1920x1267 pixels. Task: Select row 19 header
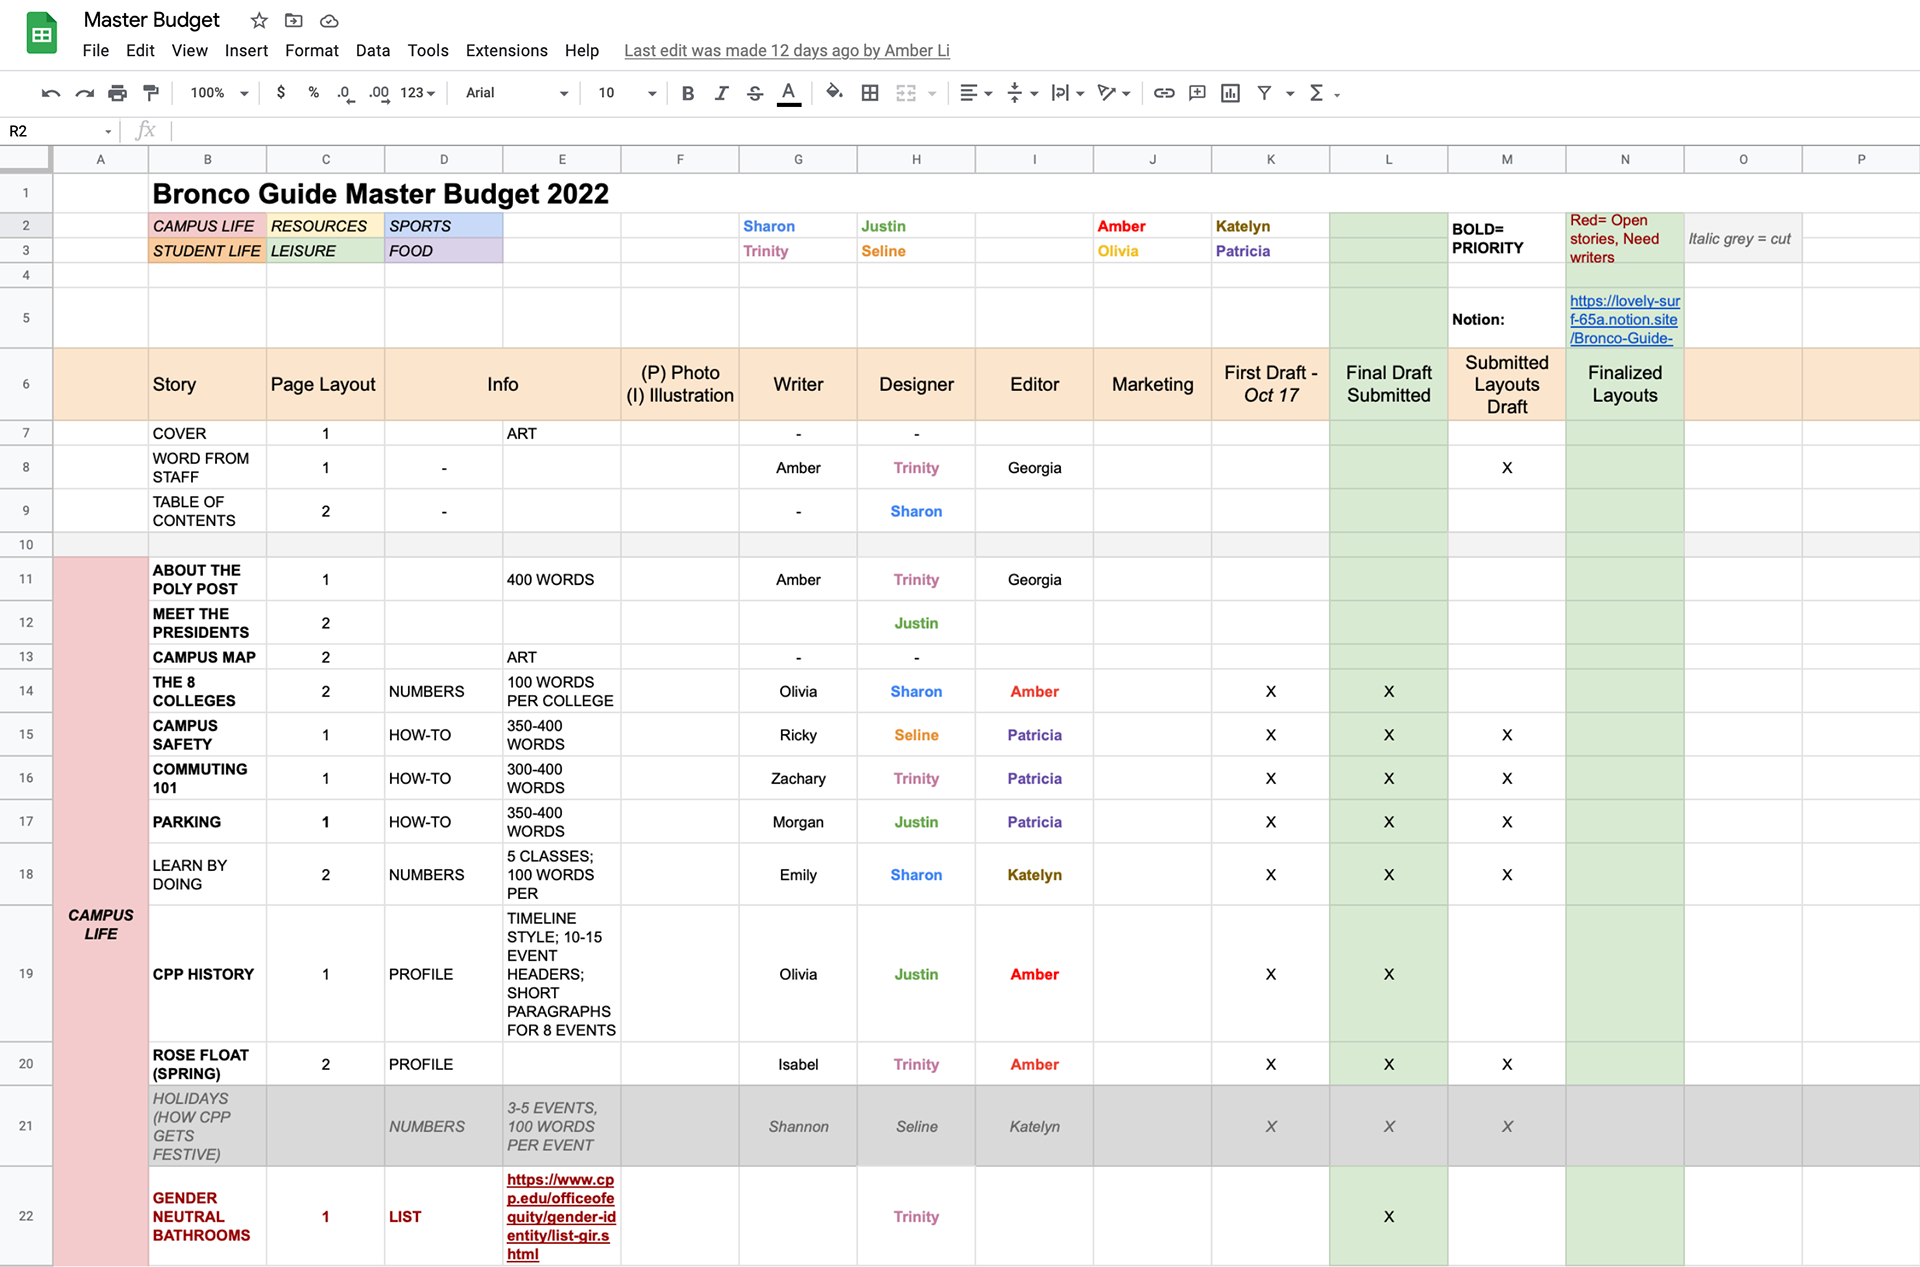click(26, 973)
